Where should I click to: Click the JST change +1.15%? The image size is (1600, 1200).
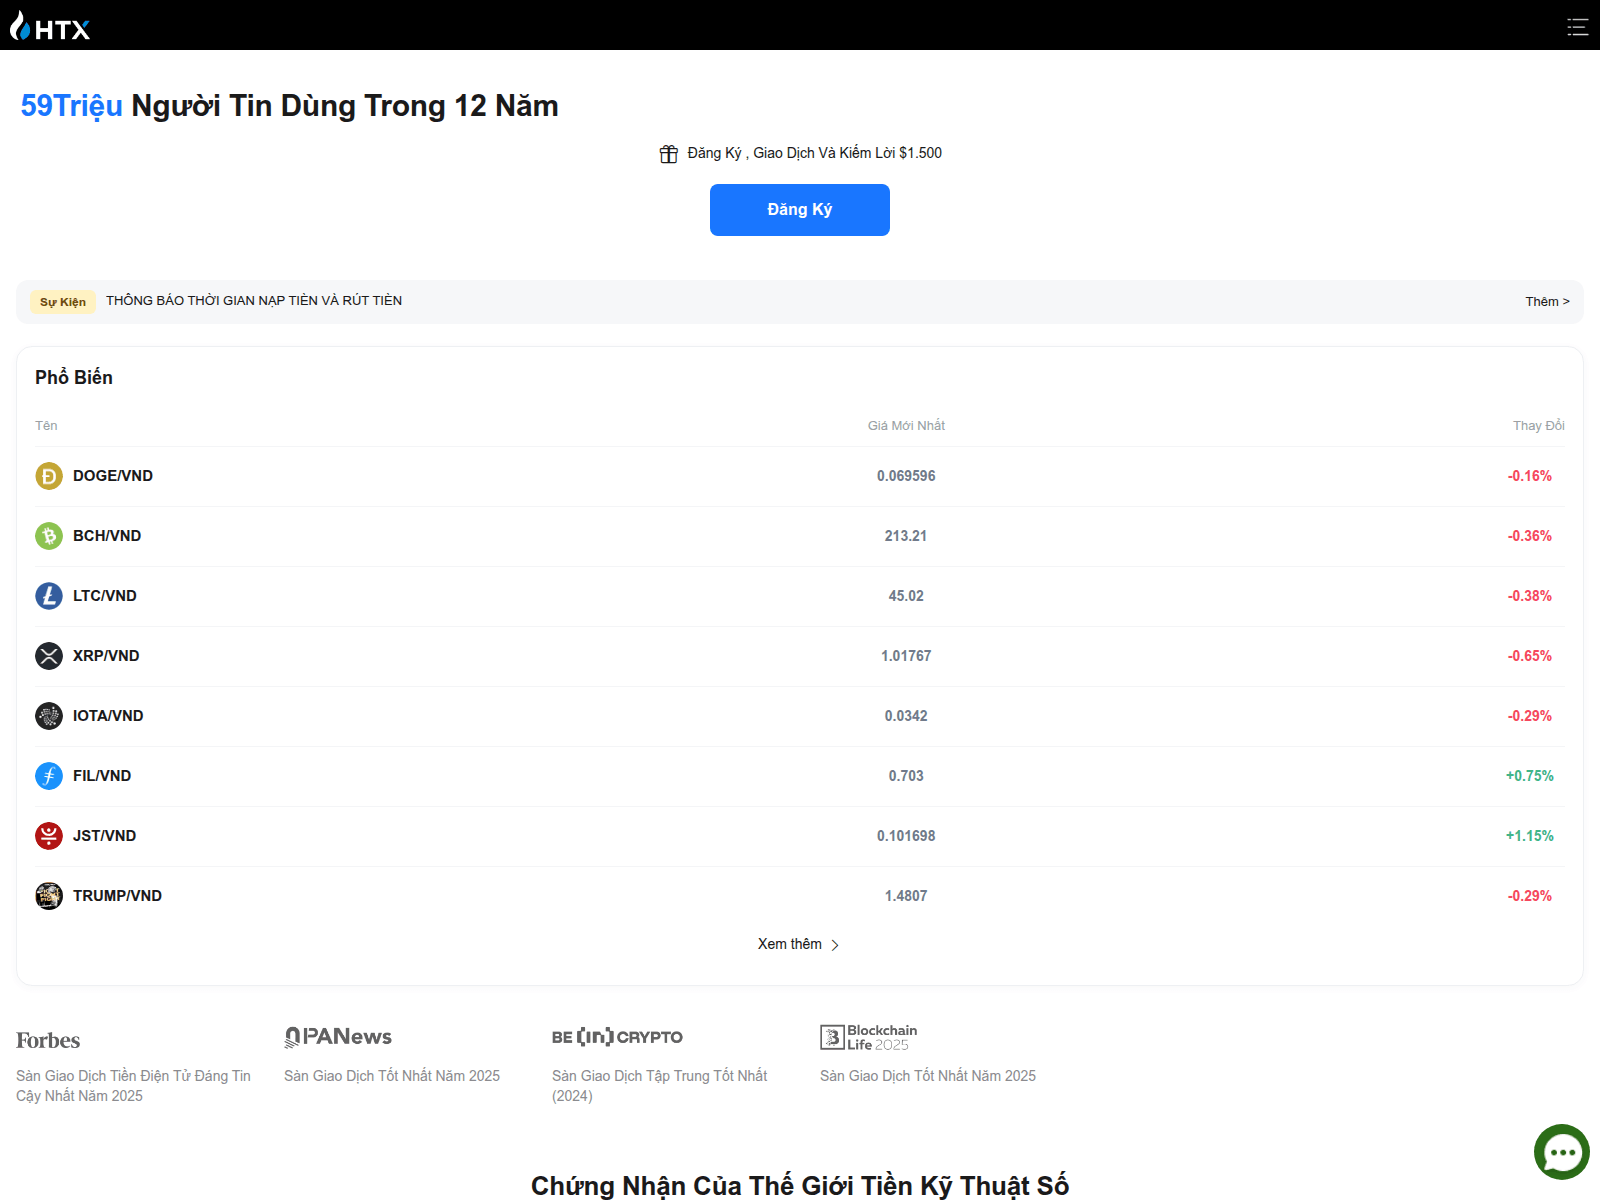1530,836
